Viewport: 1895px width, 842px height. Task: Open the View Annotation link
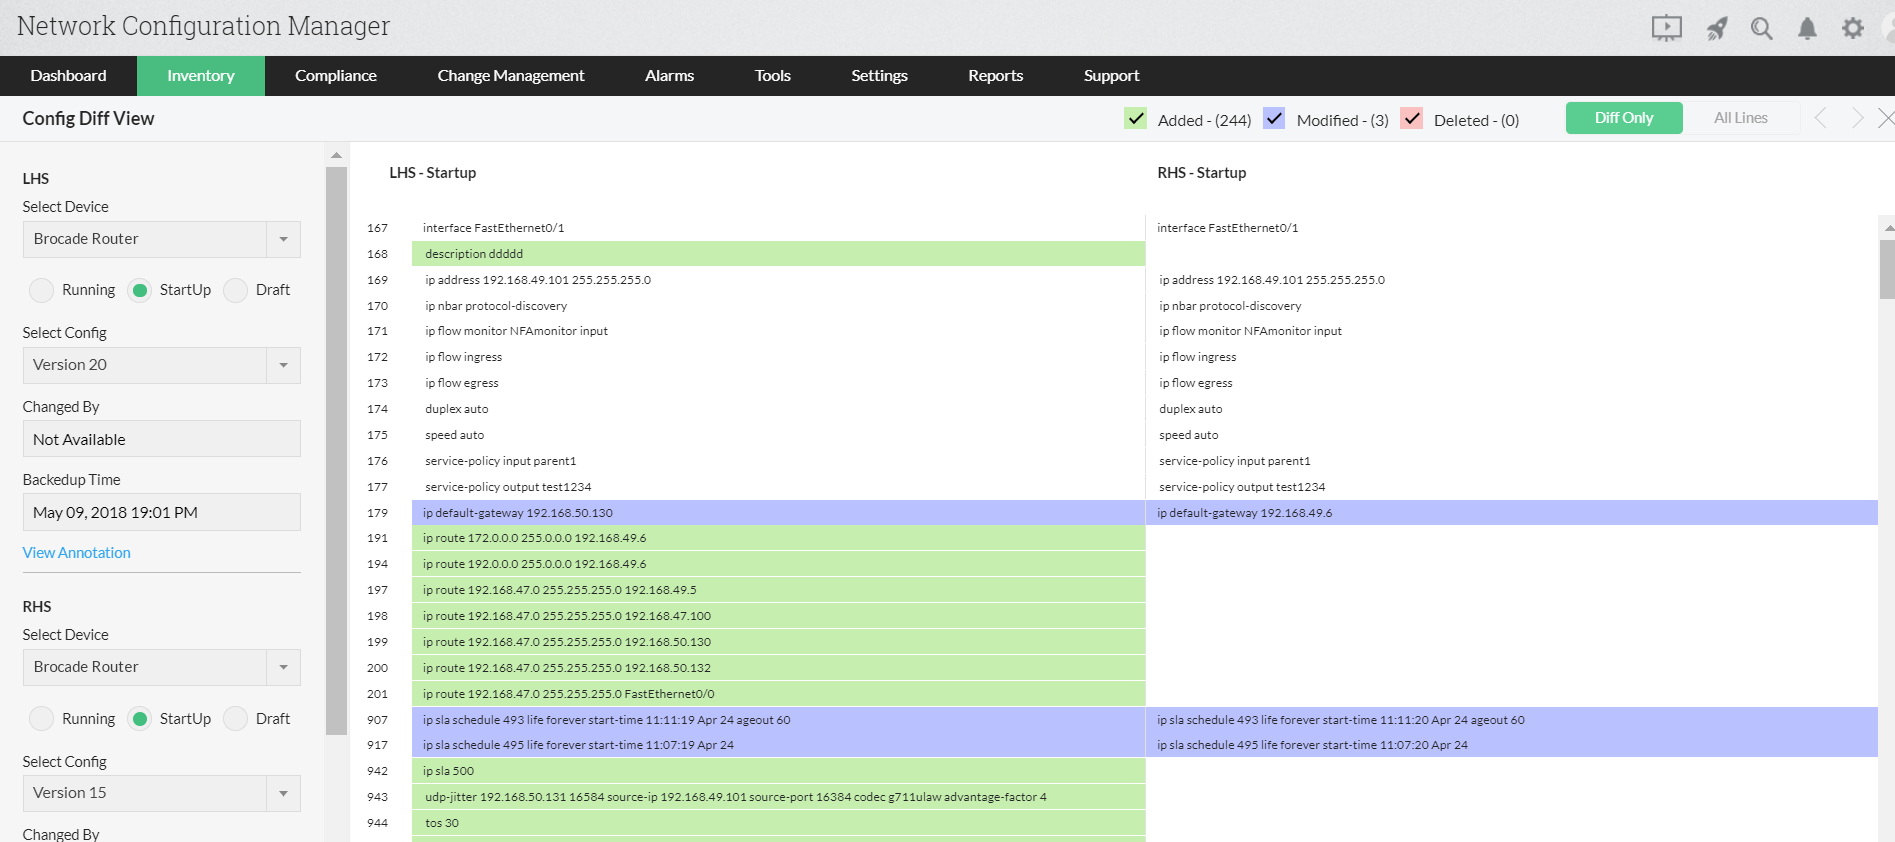tap(77, 553)
